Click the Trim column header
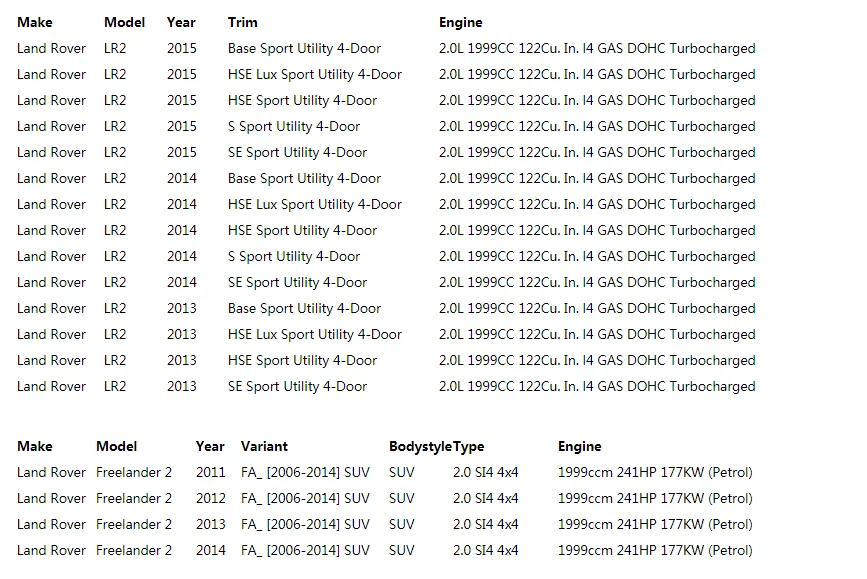Image resolution: width=867 pixels, height=579 pixels. (242, 22)
